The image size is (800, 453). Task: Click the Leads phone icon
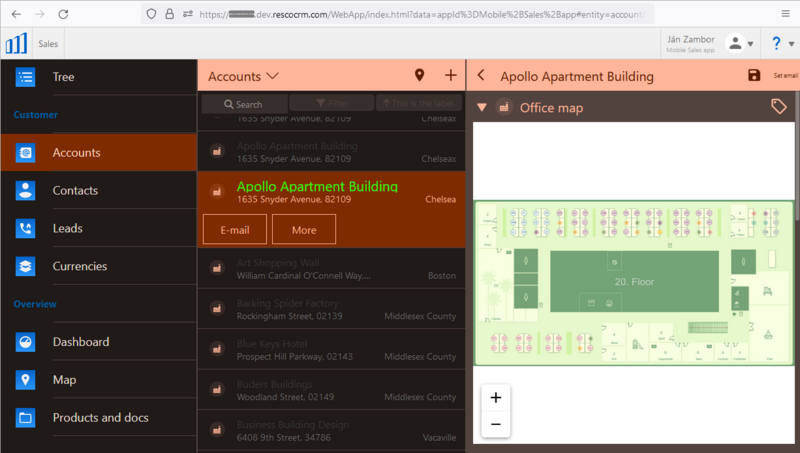[x=25, y=228]
